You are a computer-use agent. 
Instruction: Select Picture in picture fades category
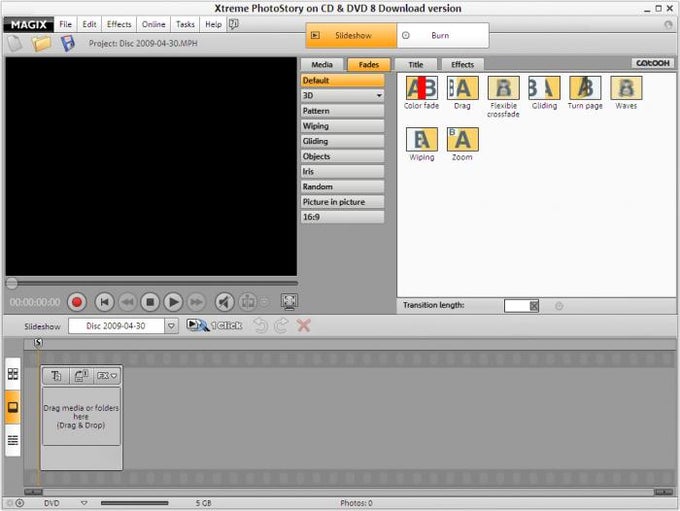pyautogui.click(x=342, y=202)
